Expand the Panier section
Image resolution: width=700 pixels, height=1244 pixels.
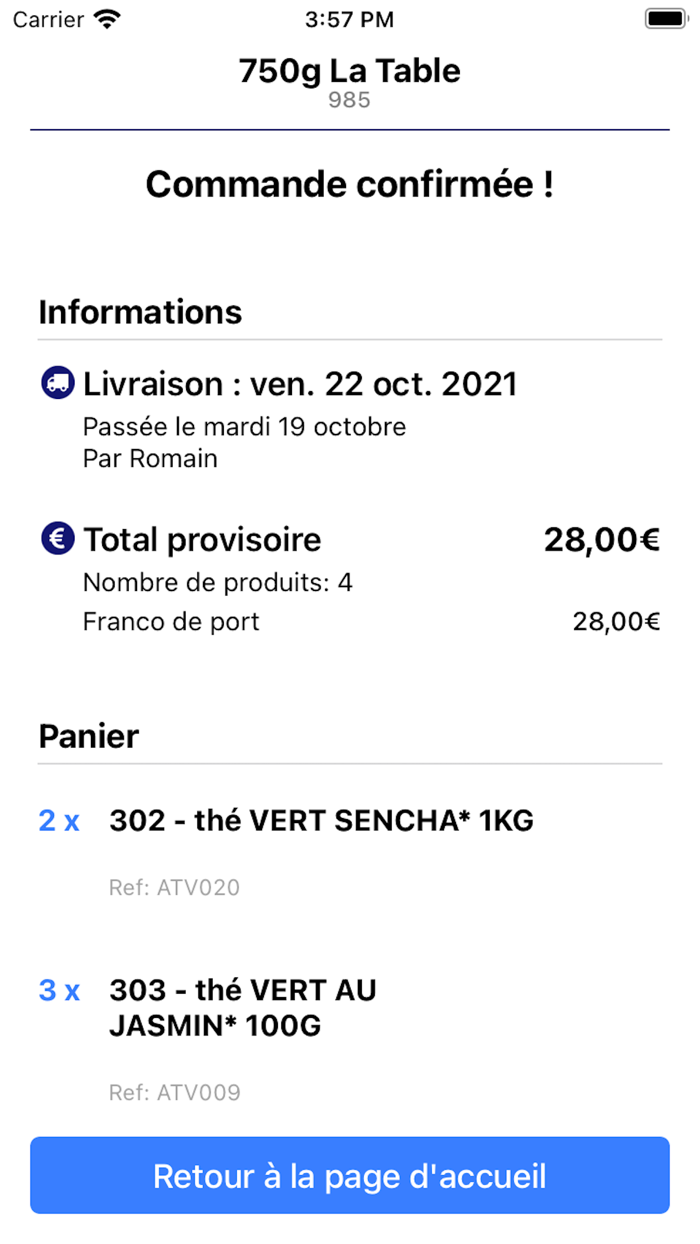pos(87,737)
